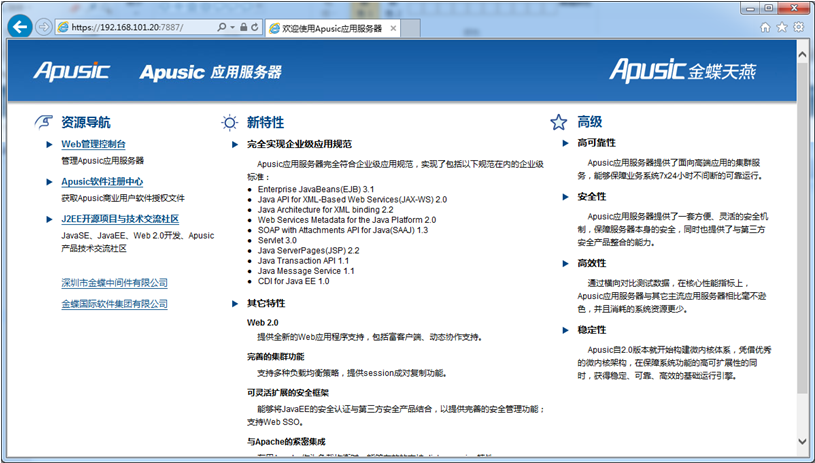
Task: Open the J2EE开源项目与技术交流社区 link
Action: (120, 219)
